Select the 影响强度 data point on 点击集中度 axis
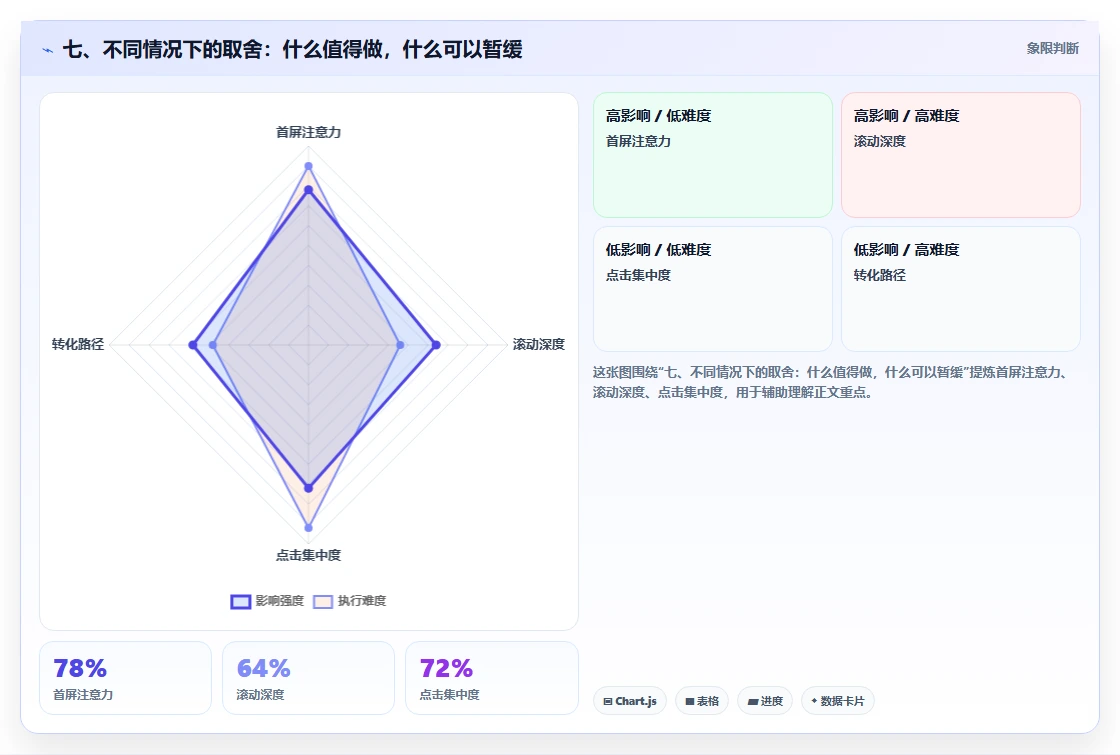The width and height of the screenshot is (1120, 755). [309, 489]
